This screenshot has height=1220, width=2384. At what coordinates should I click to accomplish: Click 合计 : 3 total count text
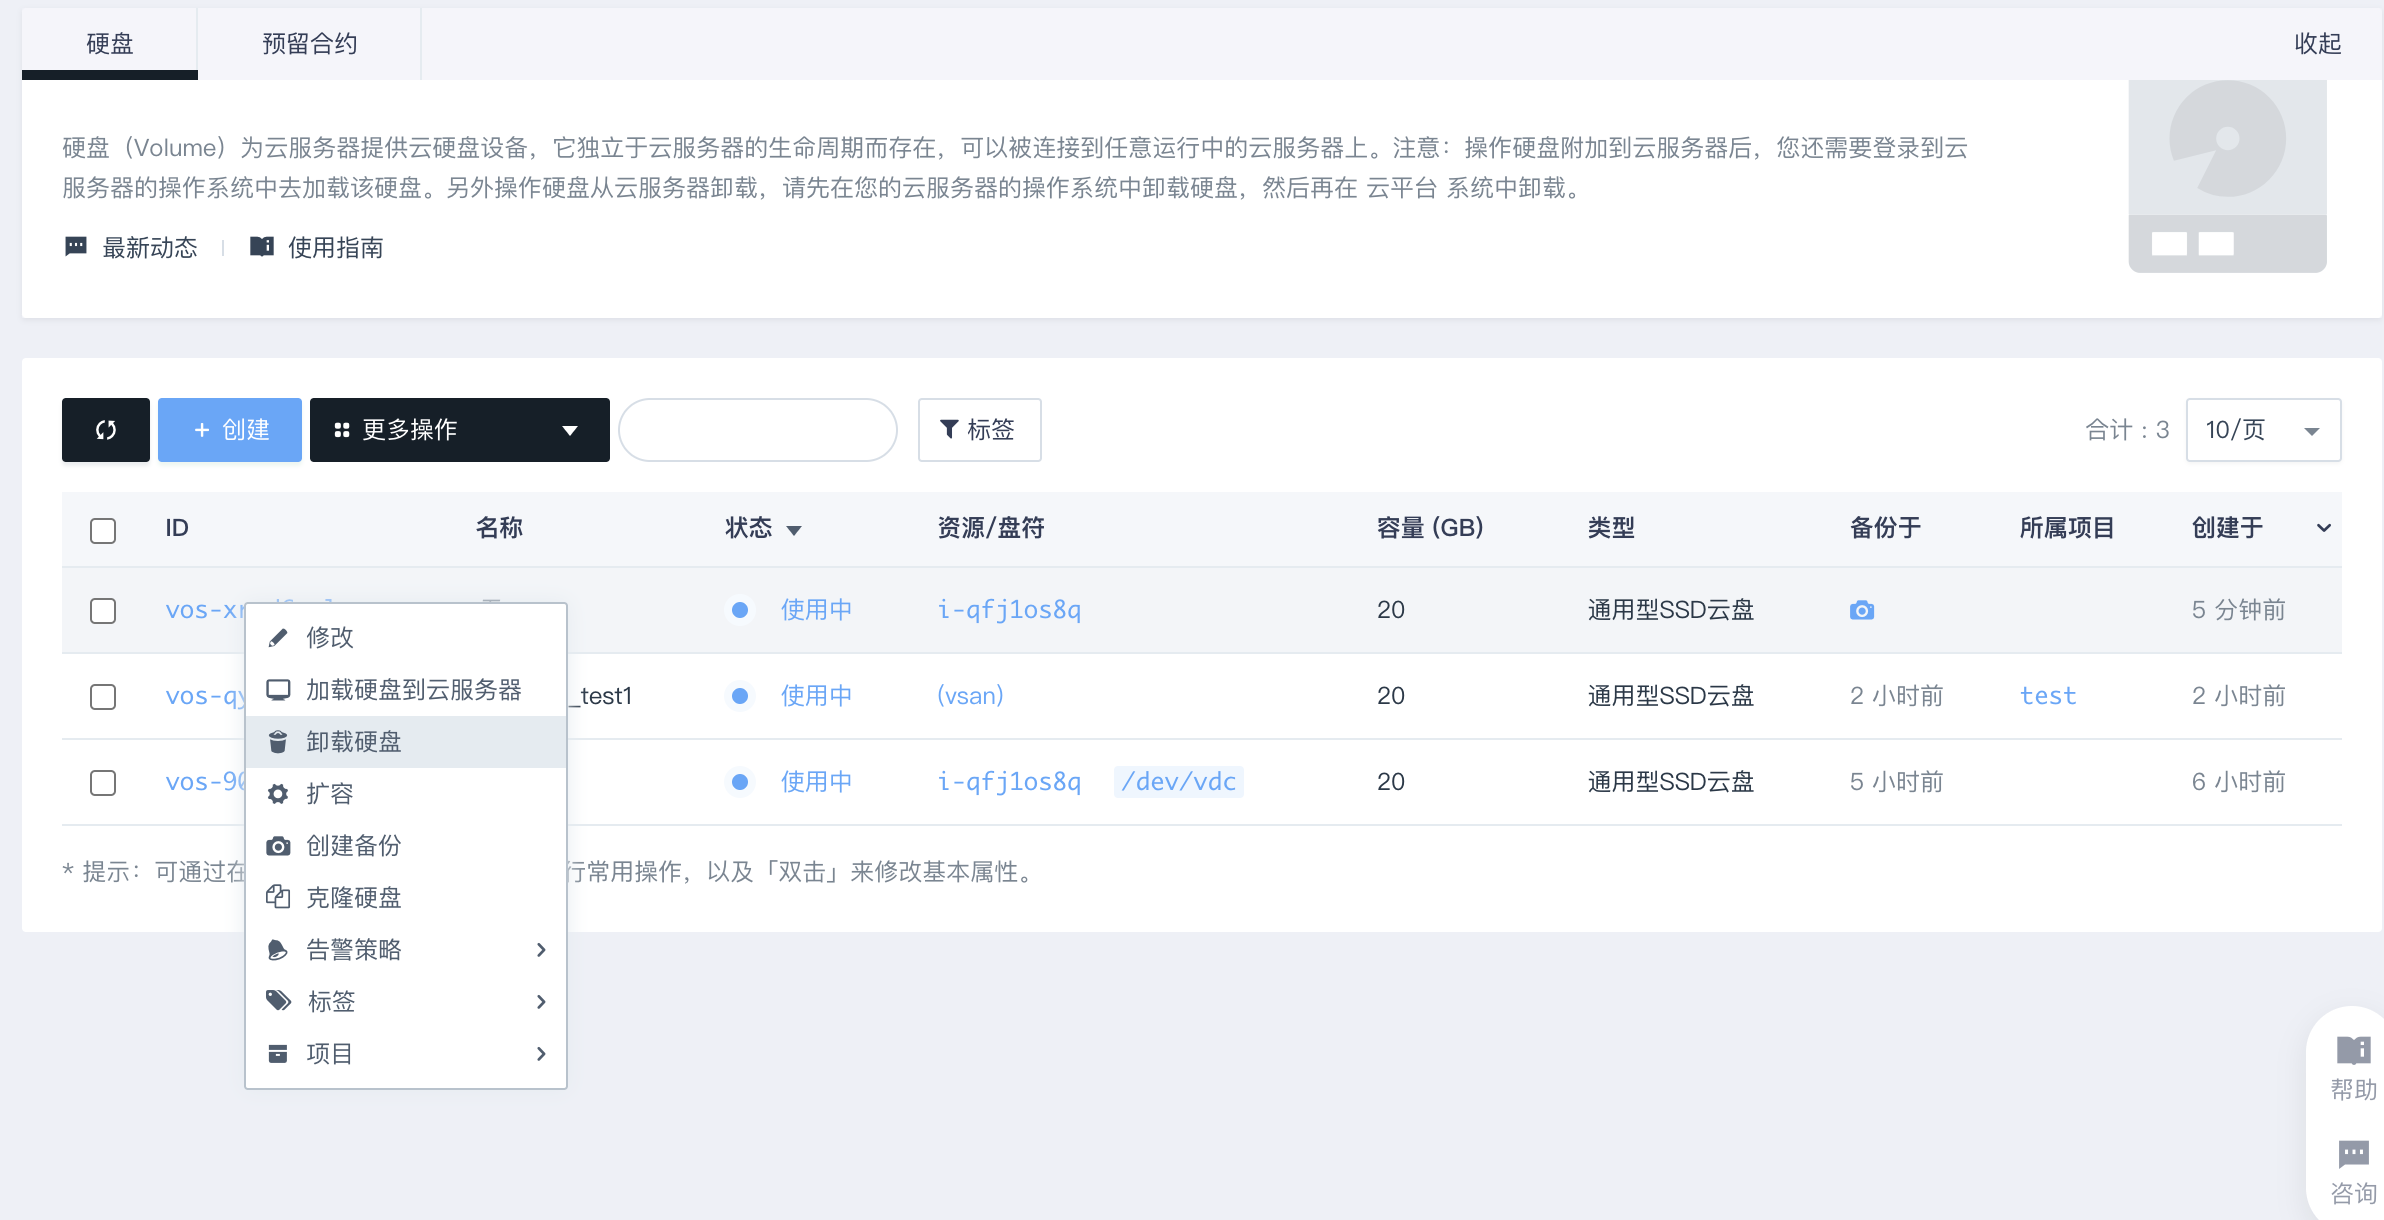[2127, 430]
